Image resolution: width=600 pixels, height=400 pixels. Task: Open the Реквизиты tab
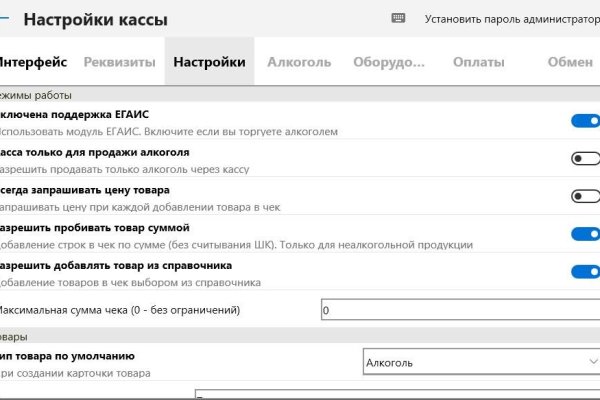pyautogui.click(x=120, y=62)
